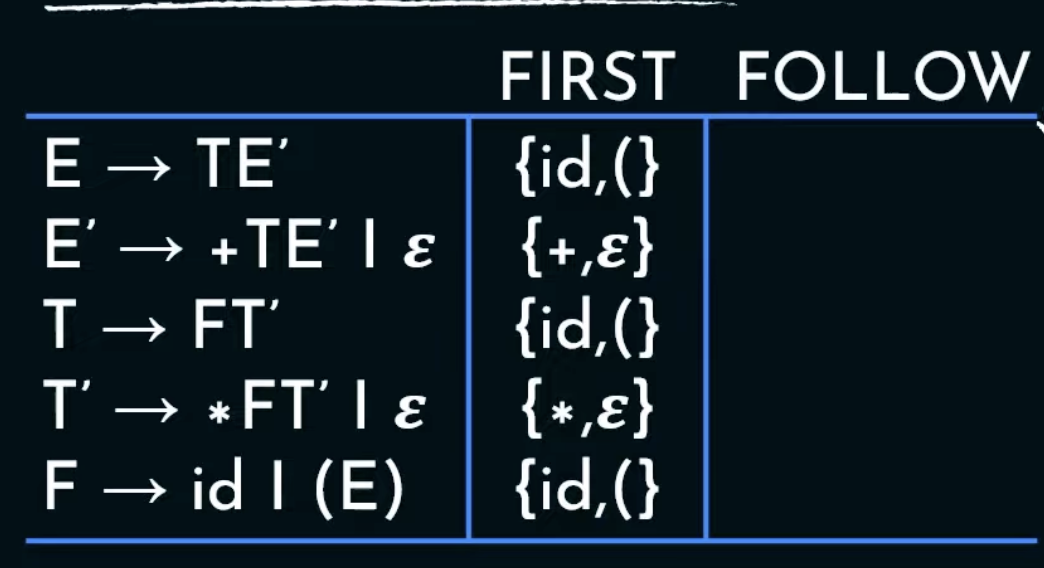The width and height of the screenshot is (1044, 568).
Task: Click the empty FOLLOW cell for E
Action: coord(870,169)
